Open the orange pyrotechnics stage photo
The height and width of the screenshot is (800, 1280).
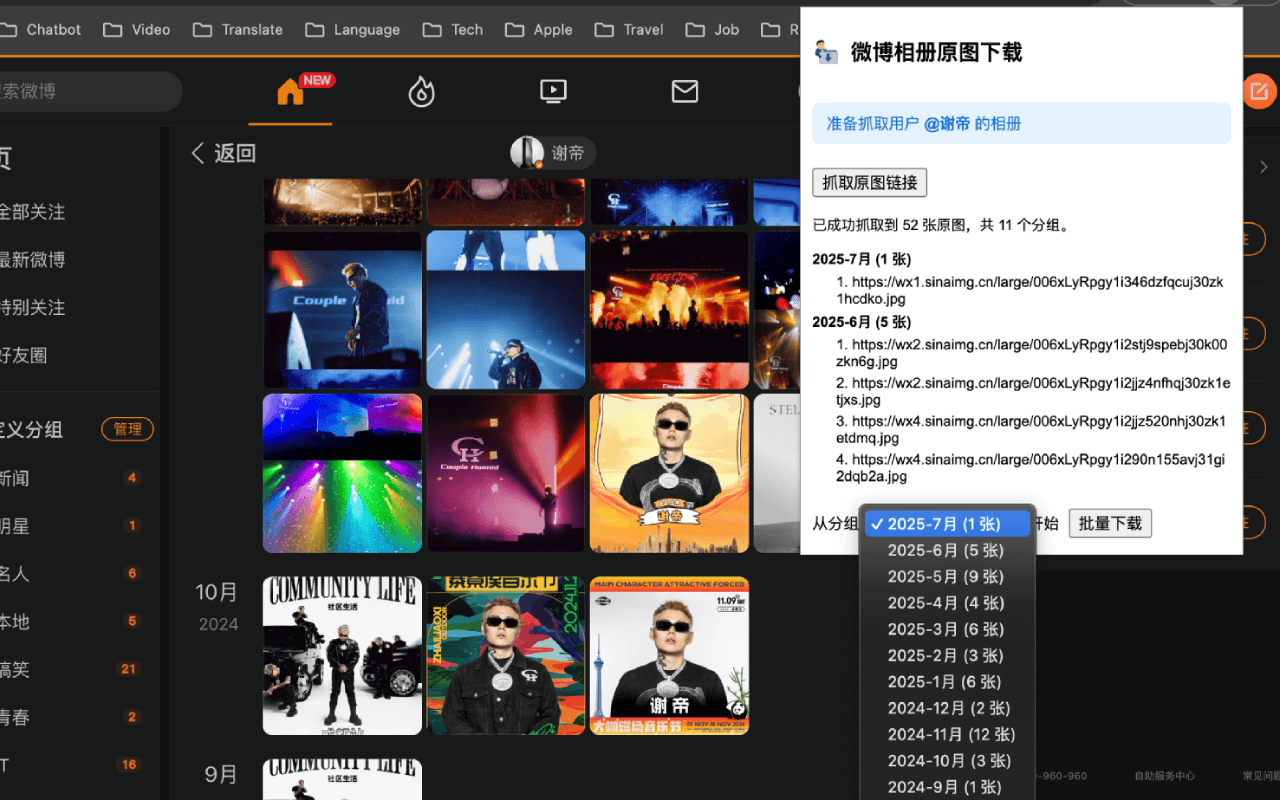tap(669, 310)
